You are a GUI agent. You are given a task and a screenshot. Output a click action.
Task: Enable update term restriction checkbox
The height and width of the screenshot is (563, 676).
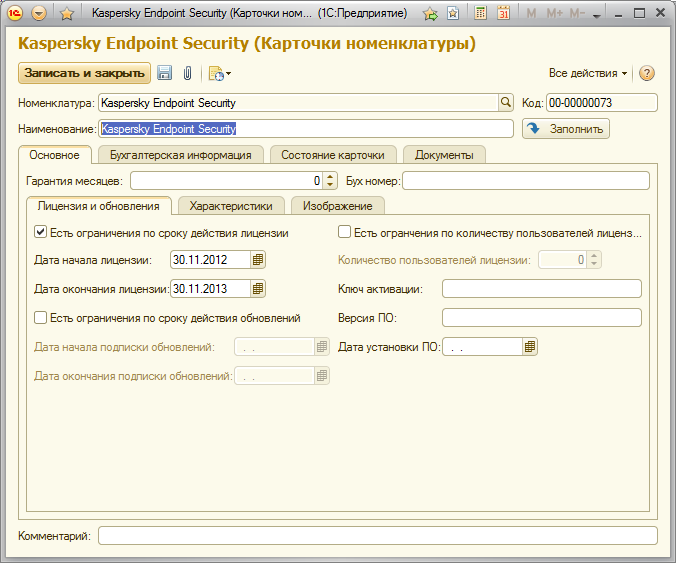41,318
